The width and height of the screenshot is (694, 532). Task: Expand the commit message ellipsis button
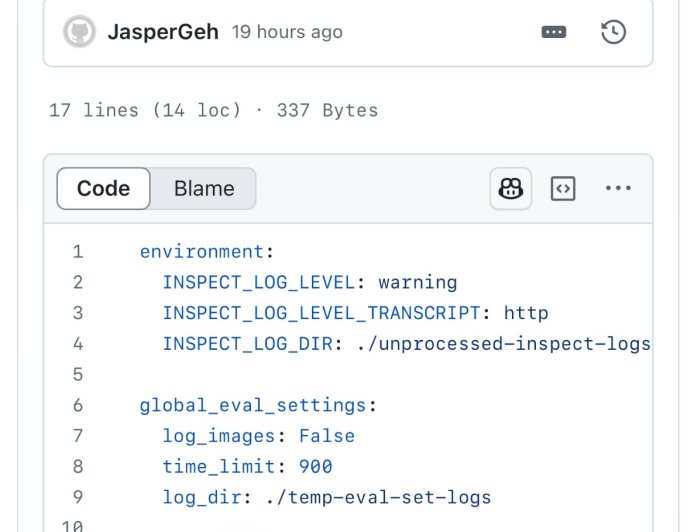coord(554,32)
